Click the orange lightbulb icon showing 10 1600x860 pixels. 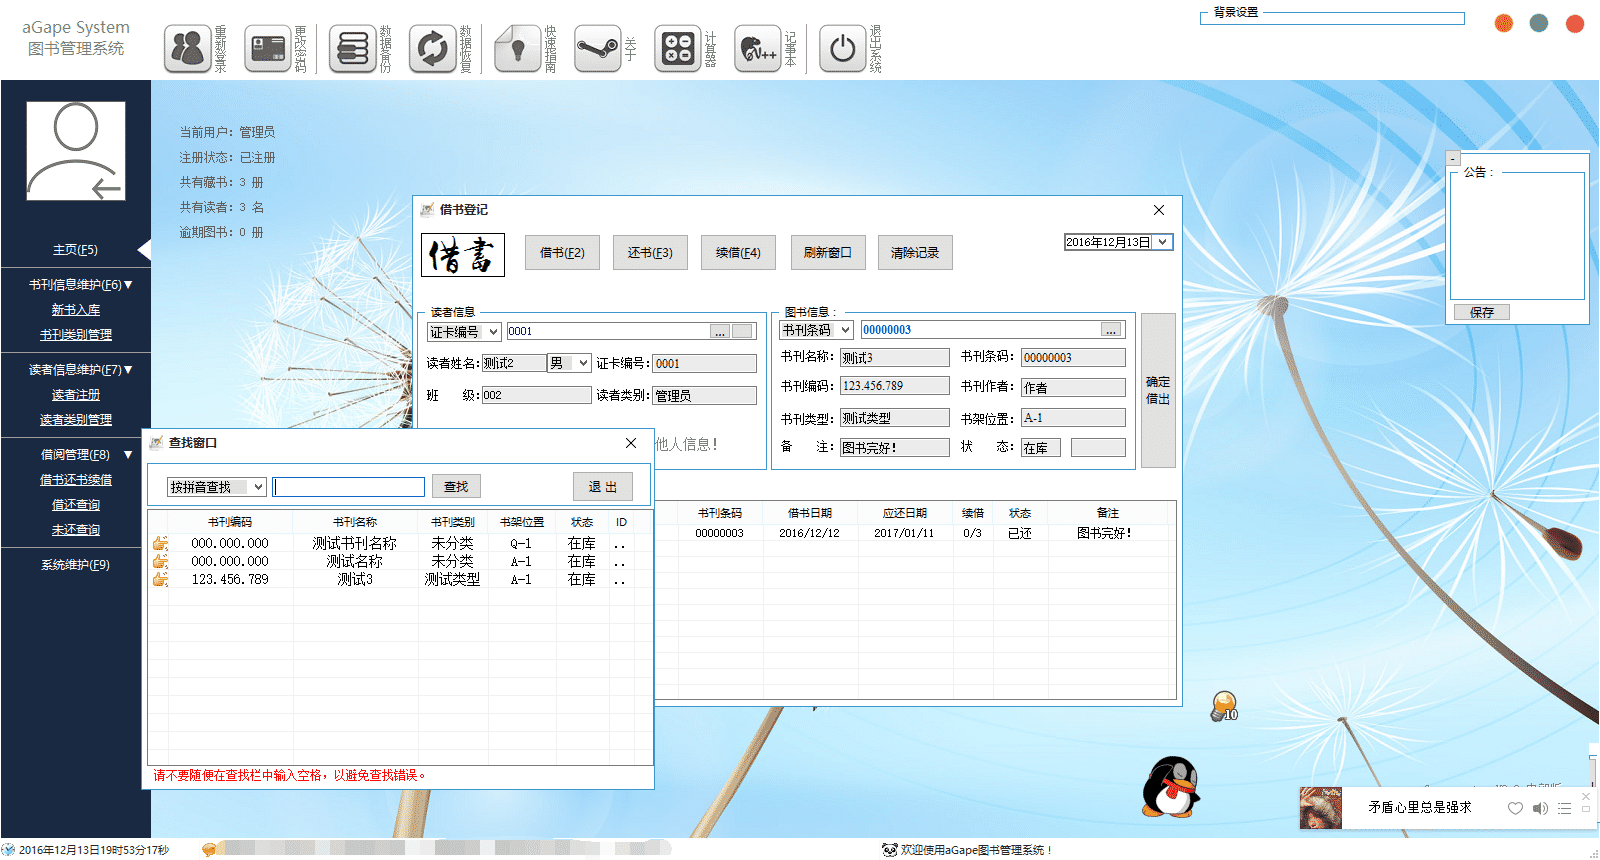(1224, 707)
